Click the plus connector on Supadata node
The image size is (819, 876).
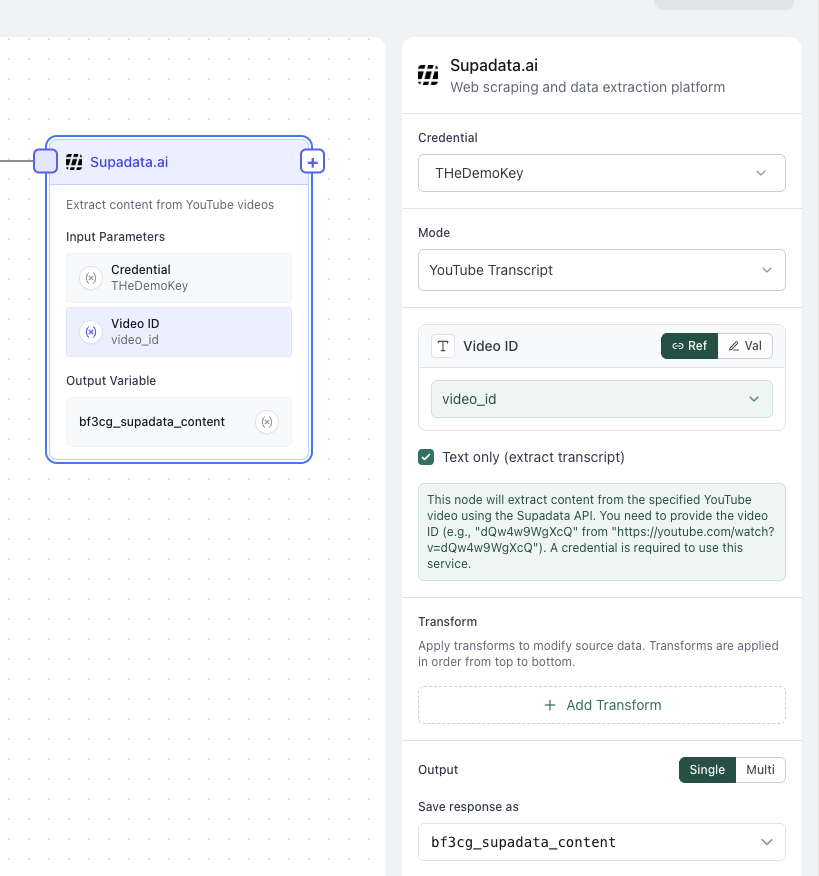(312, 161)
